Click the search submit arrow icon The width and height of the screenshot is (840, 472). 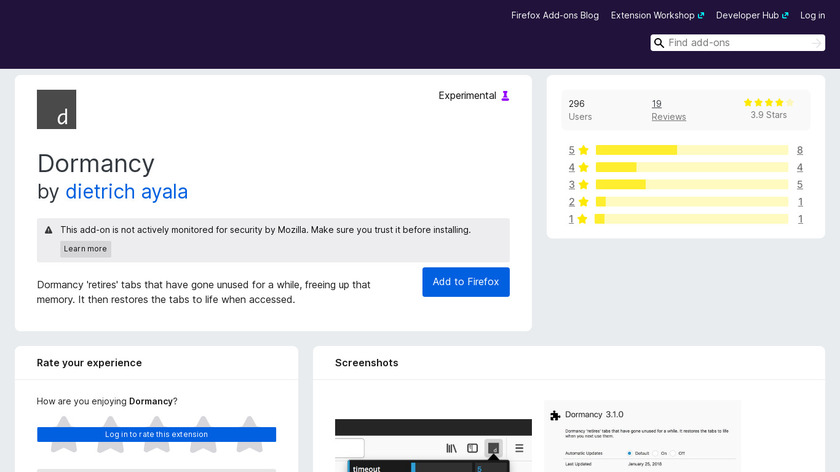(x=817, y=43)
